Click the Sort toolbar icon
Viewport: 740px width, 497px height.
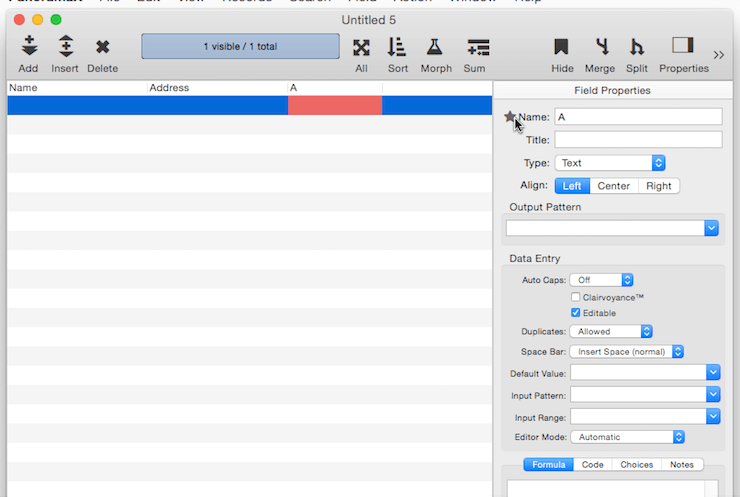pyautogui.click(x=396, y=47)
